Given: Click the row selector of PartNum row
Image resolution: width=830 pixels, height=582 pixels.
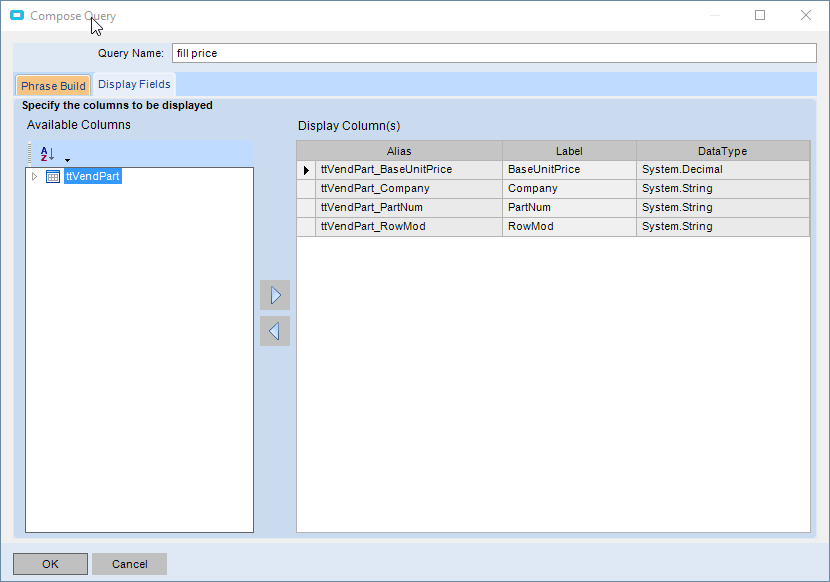Looking at the screenshot, I should pyautogui.click(x=306, y=208).
